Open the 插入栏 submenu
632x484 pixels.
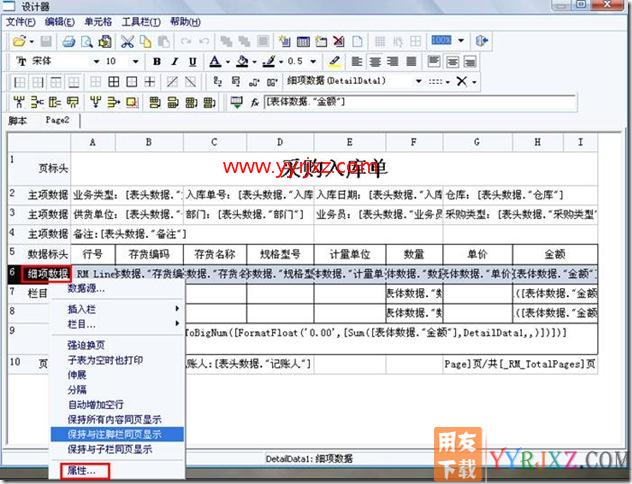[117, 309]
